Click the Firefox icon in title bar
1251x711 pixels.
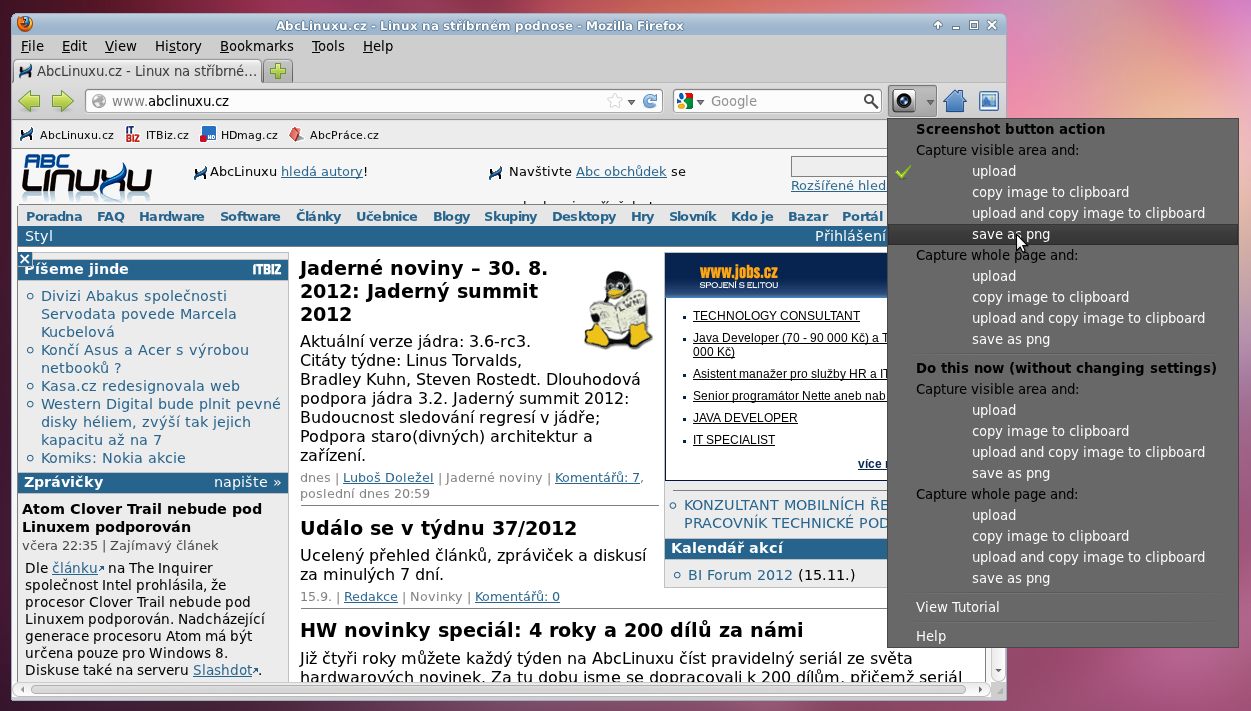click(25, 24)
